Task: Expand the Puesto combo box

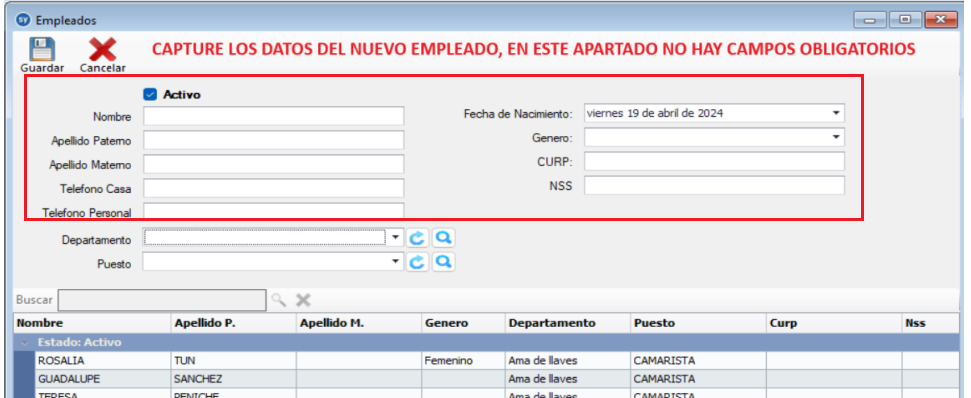Action: (x=396, y=262)
